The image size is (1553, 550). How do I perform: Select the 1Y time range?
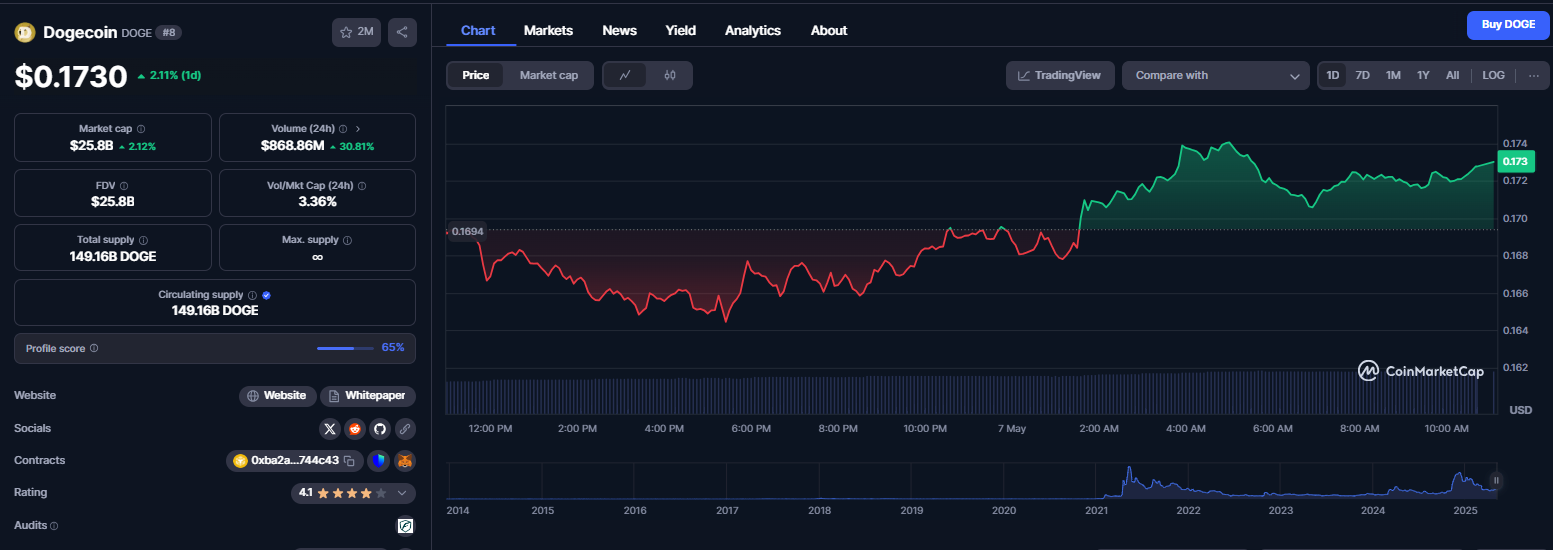pyautogui.click(x=1423, y=75)
